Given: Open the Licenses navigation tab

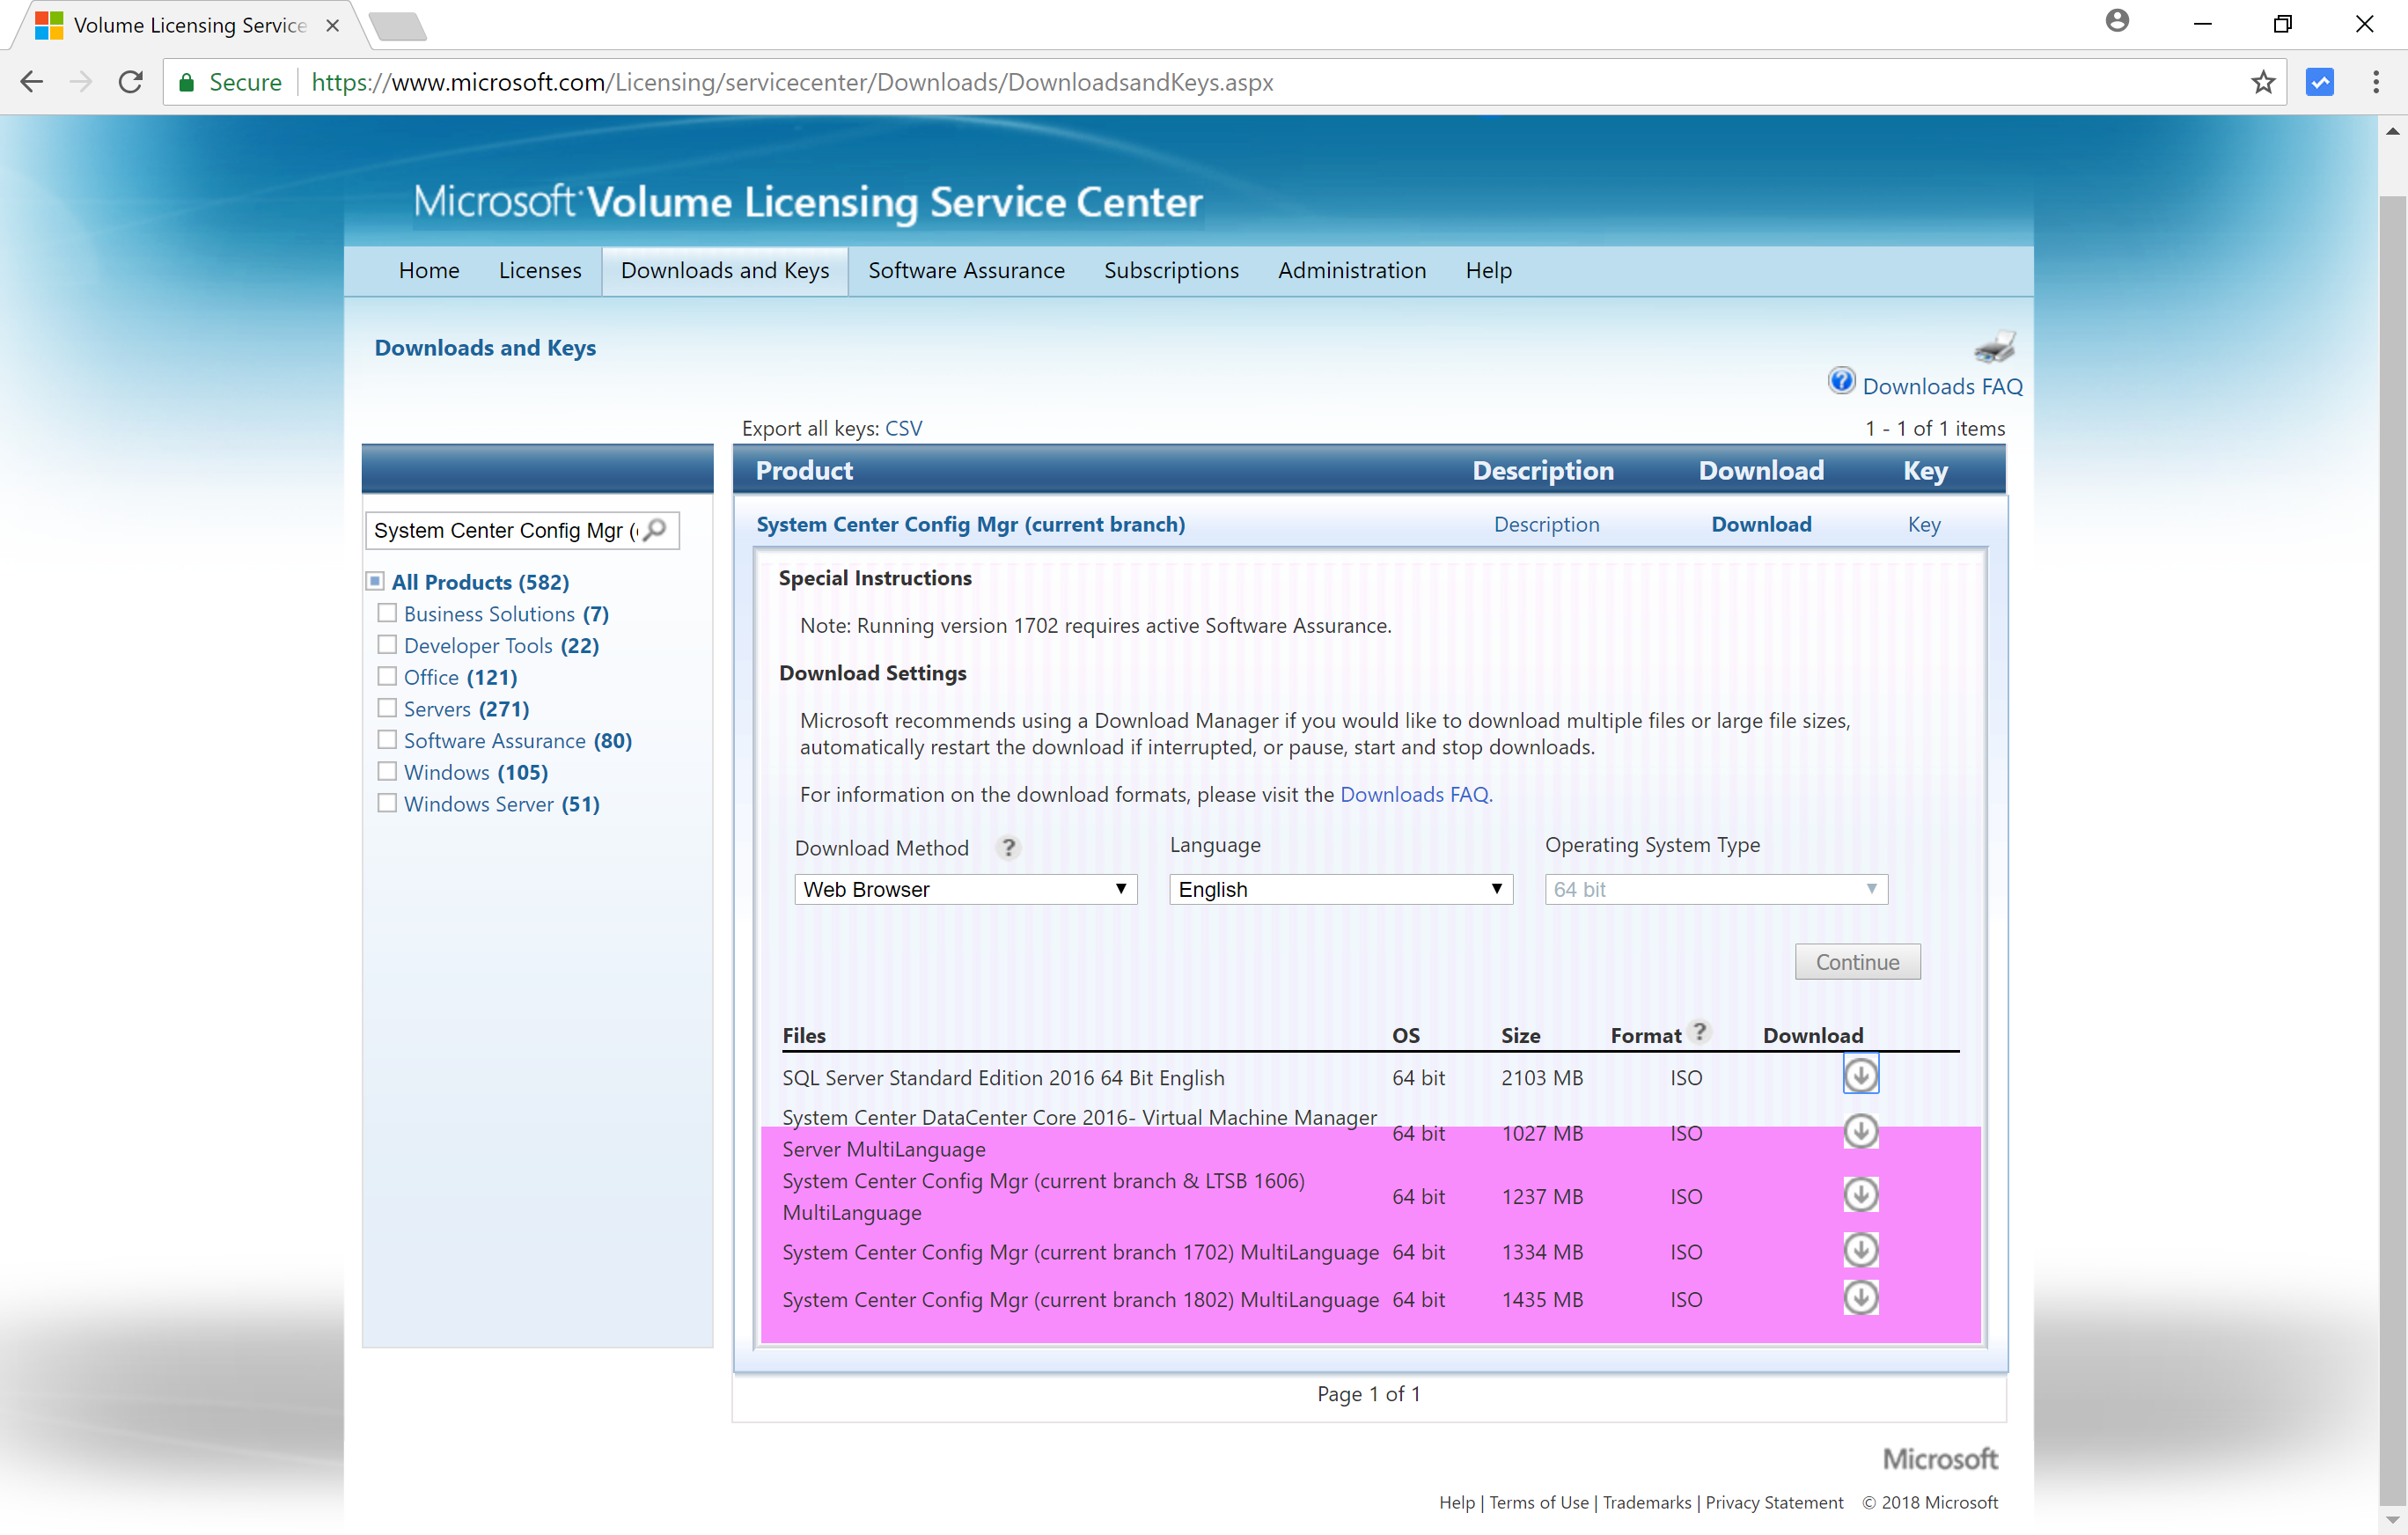Looking at the screenshot, I should (x=539, y=270).
